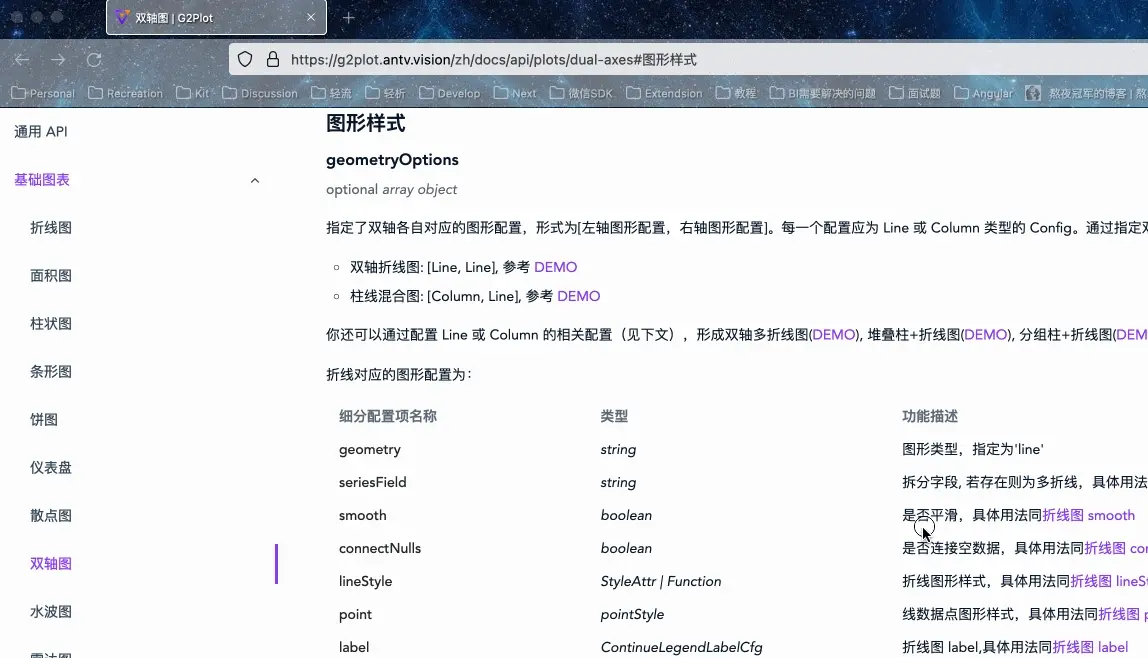Go to 面积图 sidebar item

click(51, 276)
